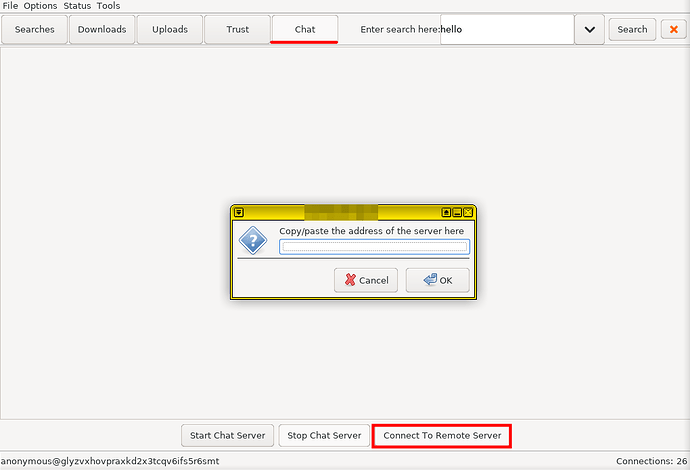Viewport: 690px width, 470px height.
Task: Click the blue question mark dialog icon
Action: click(x=253, y=240)
